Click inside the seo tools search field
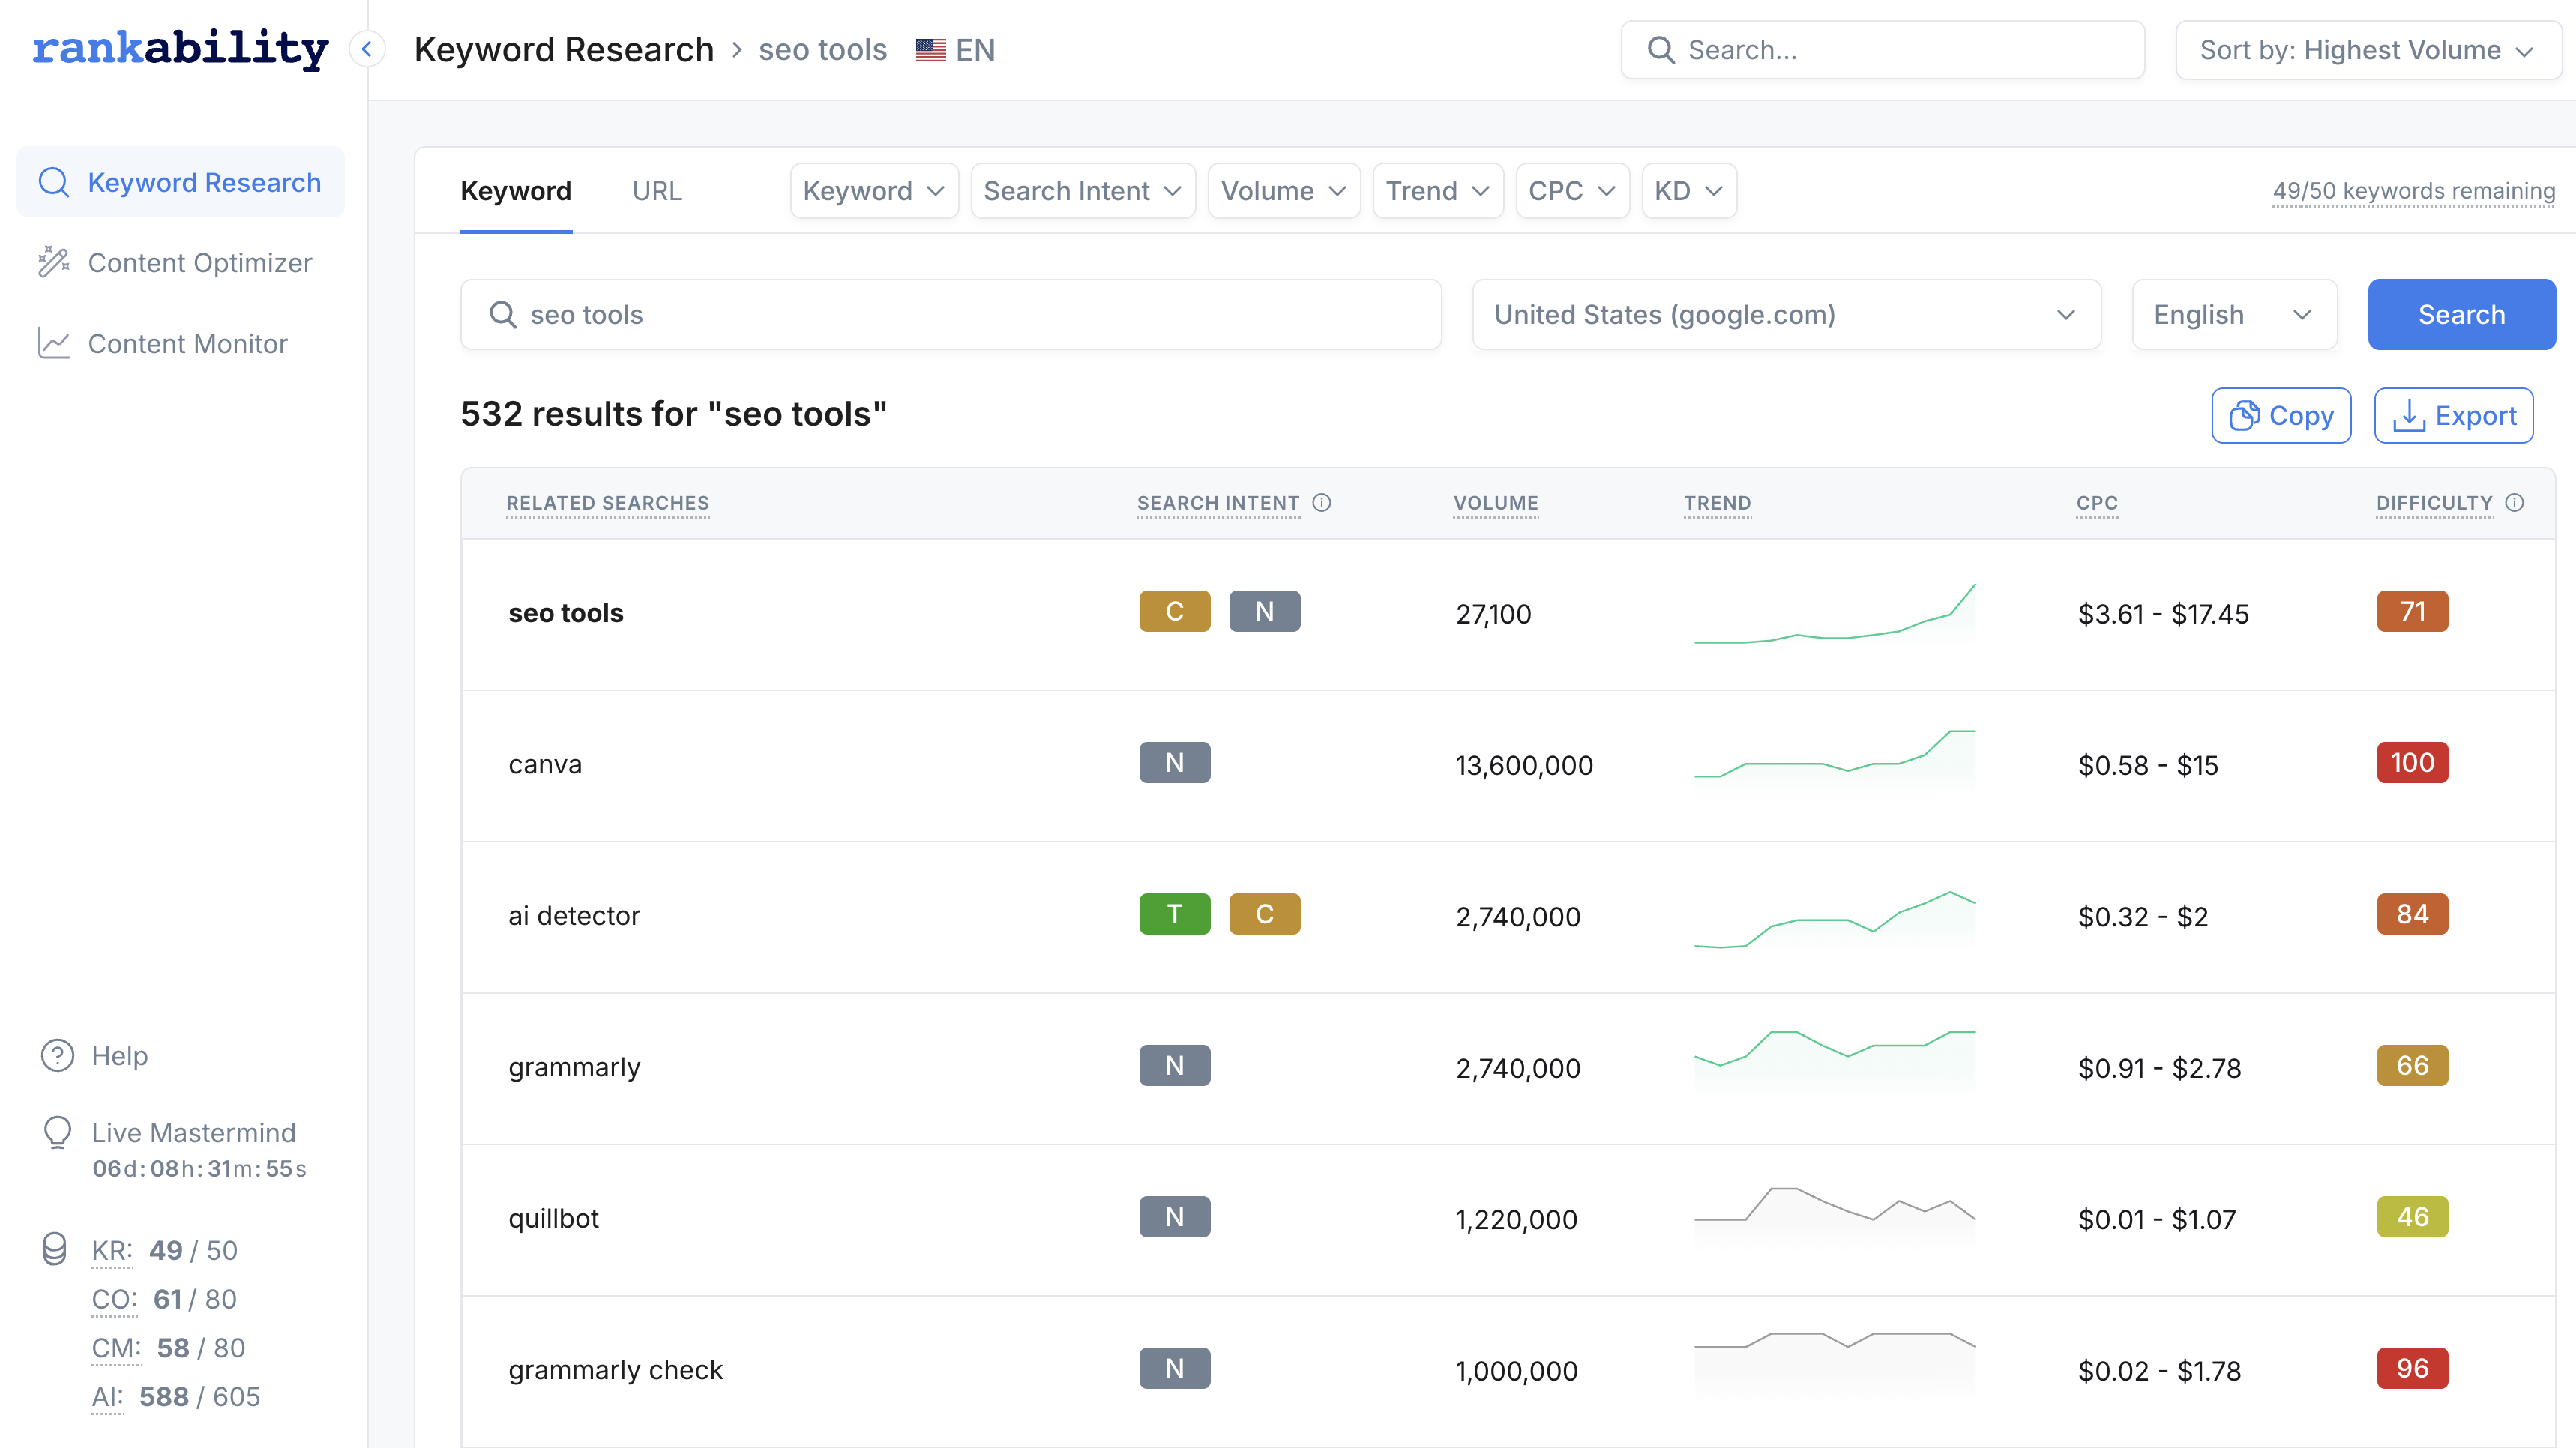The height and width of the screenshot is (1448, 2576). point(950,314)
